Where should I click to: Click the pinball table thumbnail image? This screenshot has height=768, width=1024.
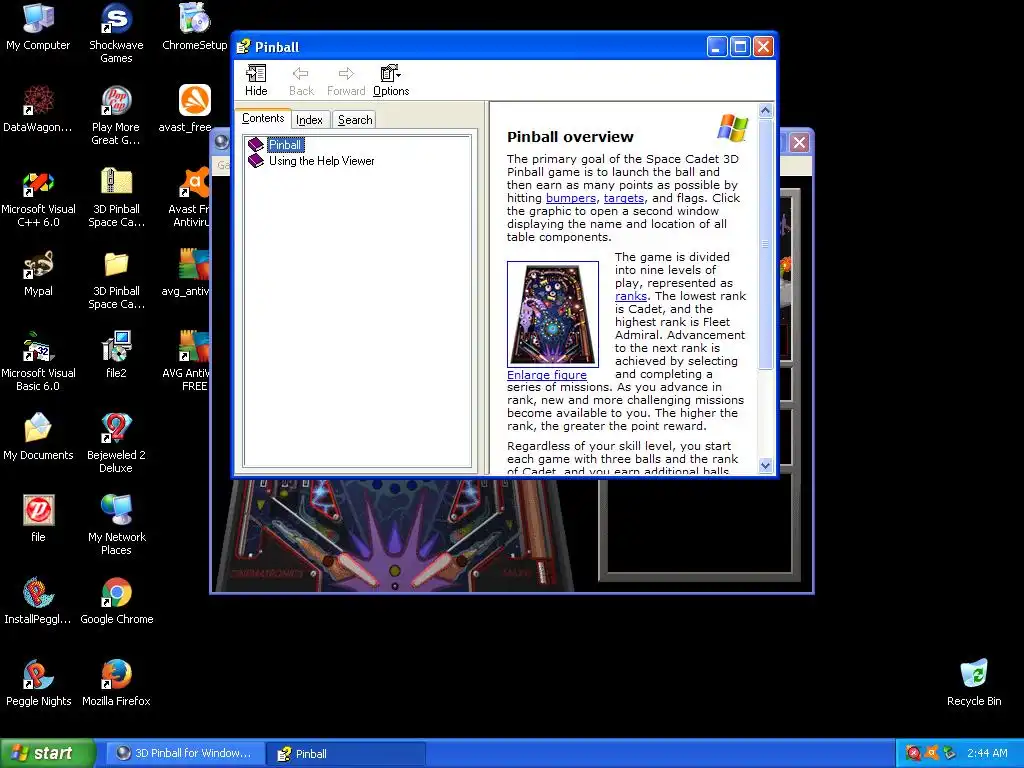click(x=552, y=314)
